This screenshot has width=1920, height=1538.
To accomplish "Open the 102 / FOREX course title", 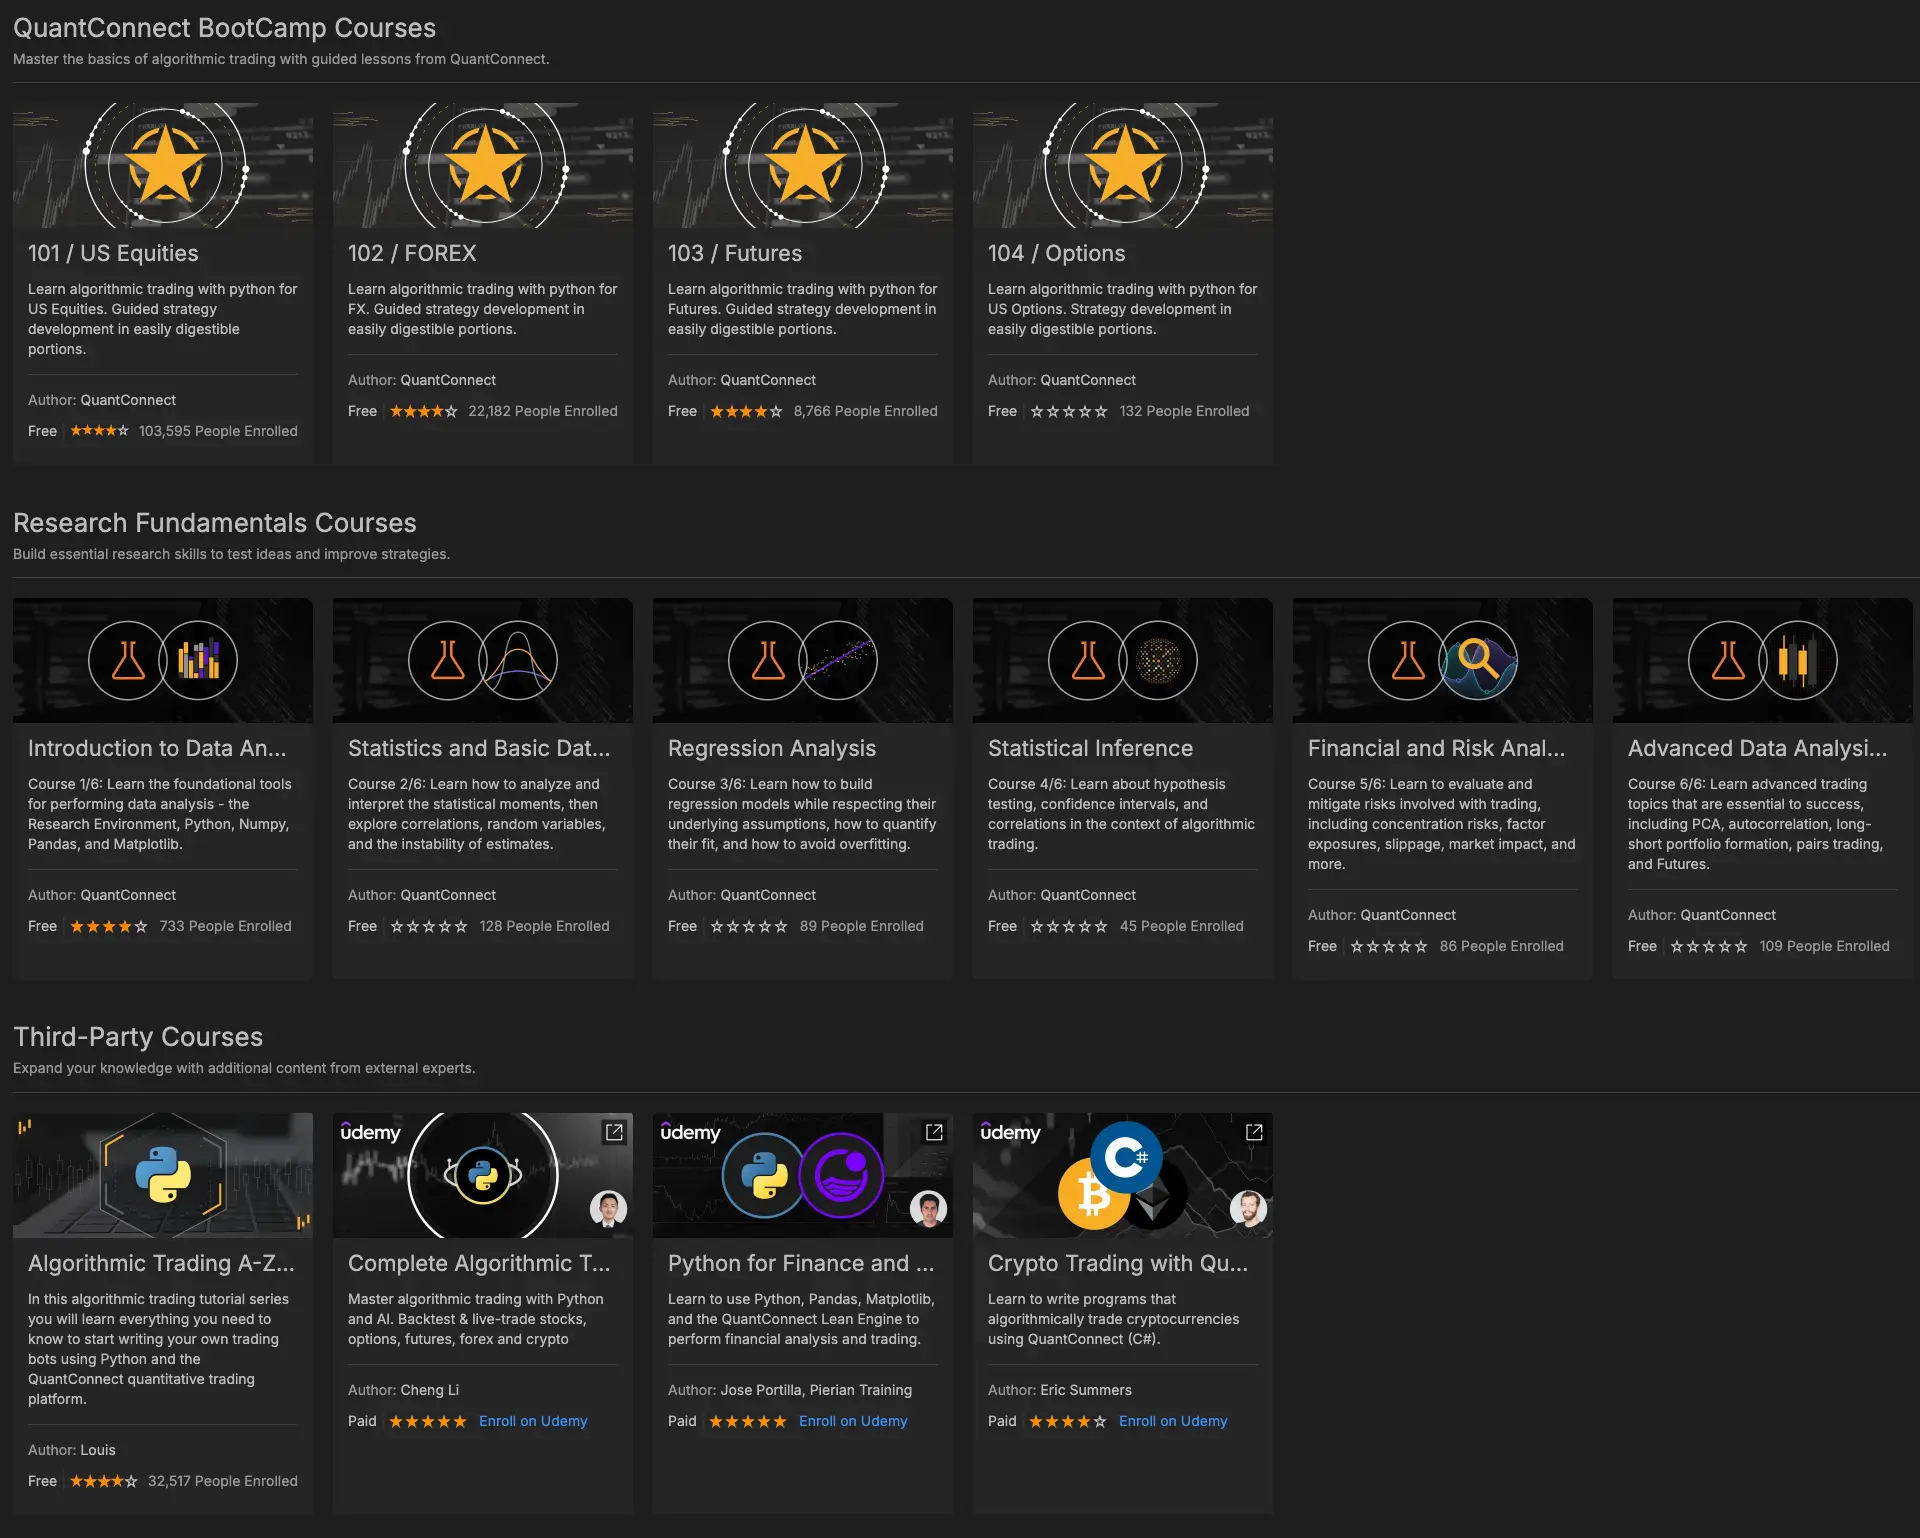I will [412, 253].
